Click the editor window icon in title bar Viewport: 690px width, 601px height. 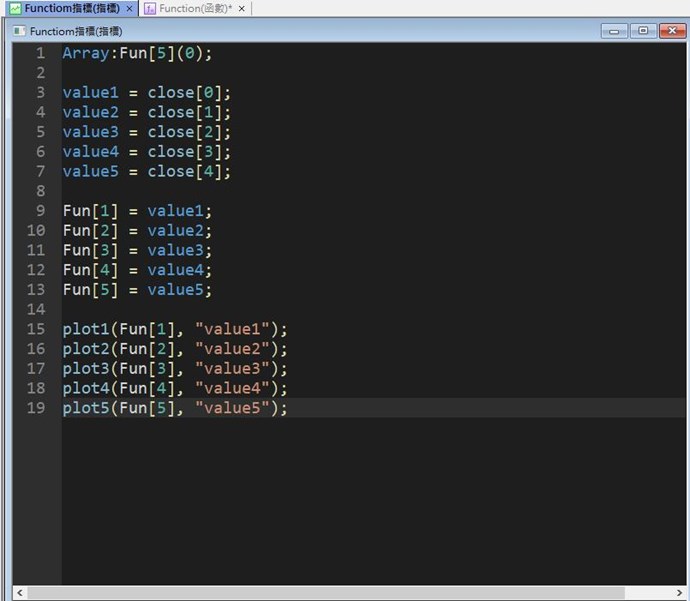[x=20, y=31]
